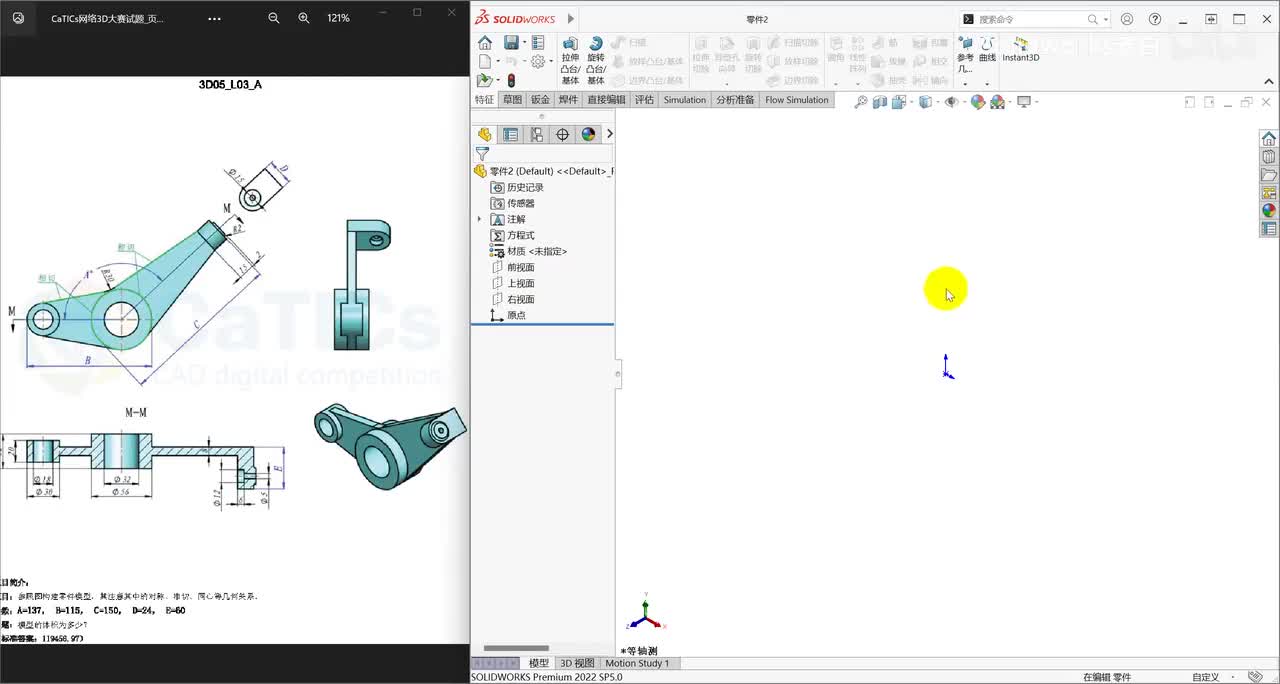Zoom out on the PDF viewer window
Image resolution: width=1280 pixels, height=684 pixels.
coord(274,18)
